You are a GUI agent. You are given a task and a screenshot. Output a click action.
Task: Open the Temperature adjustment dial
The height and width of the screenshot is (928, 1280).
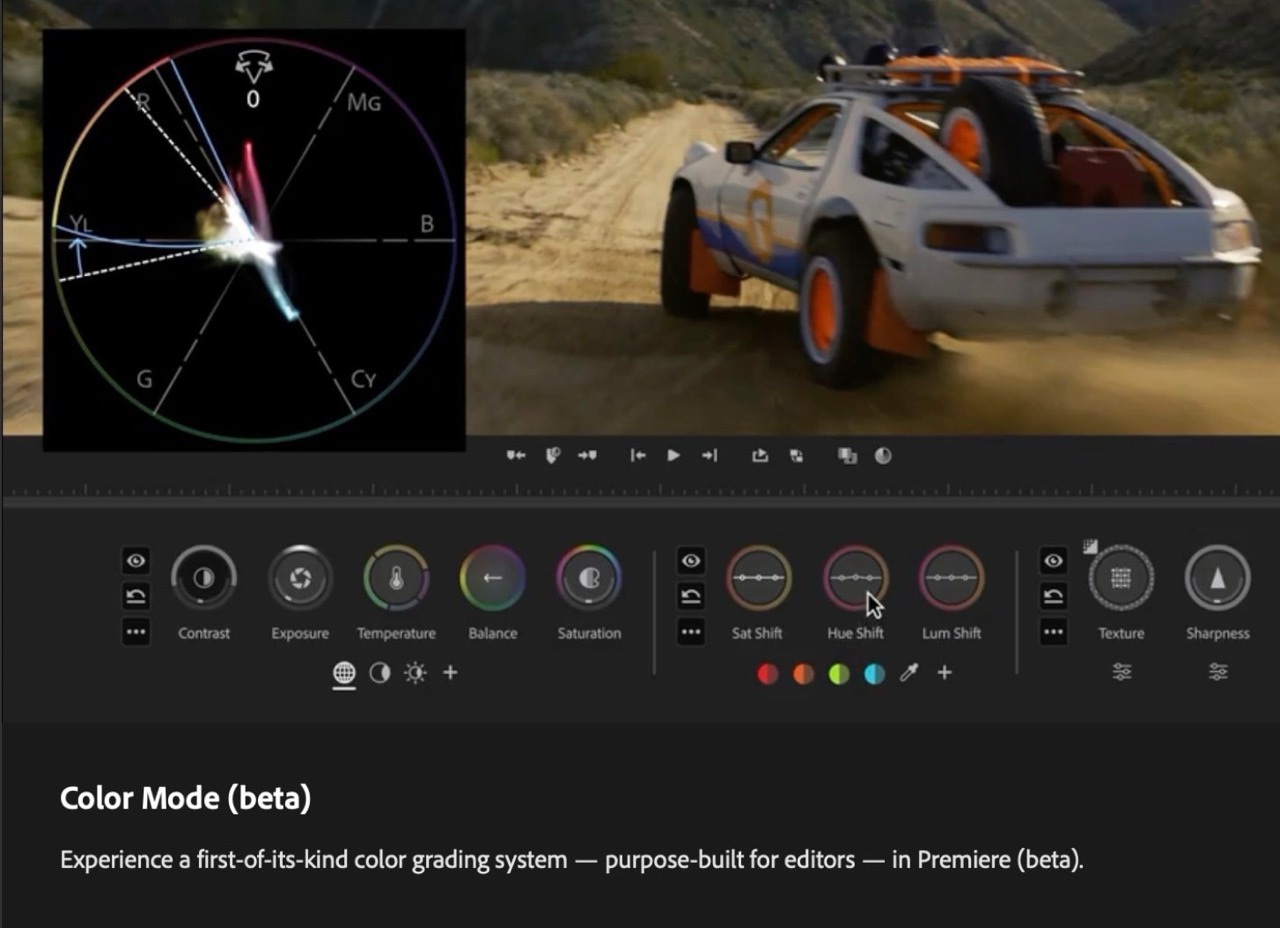coord(396,578)
